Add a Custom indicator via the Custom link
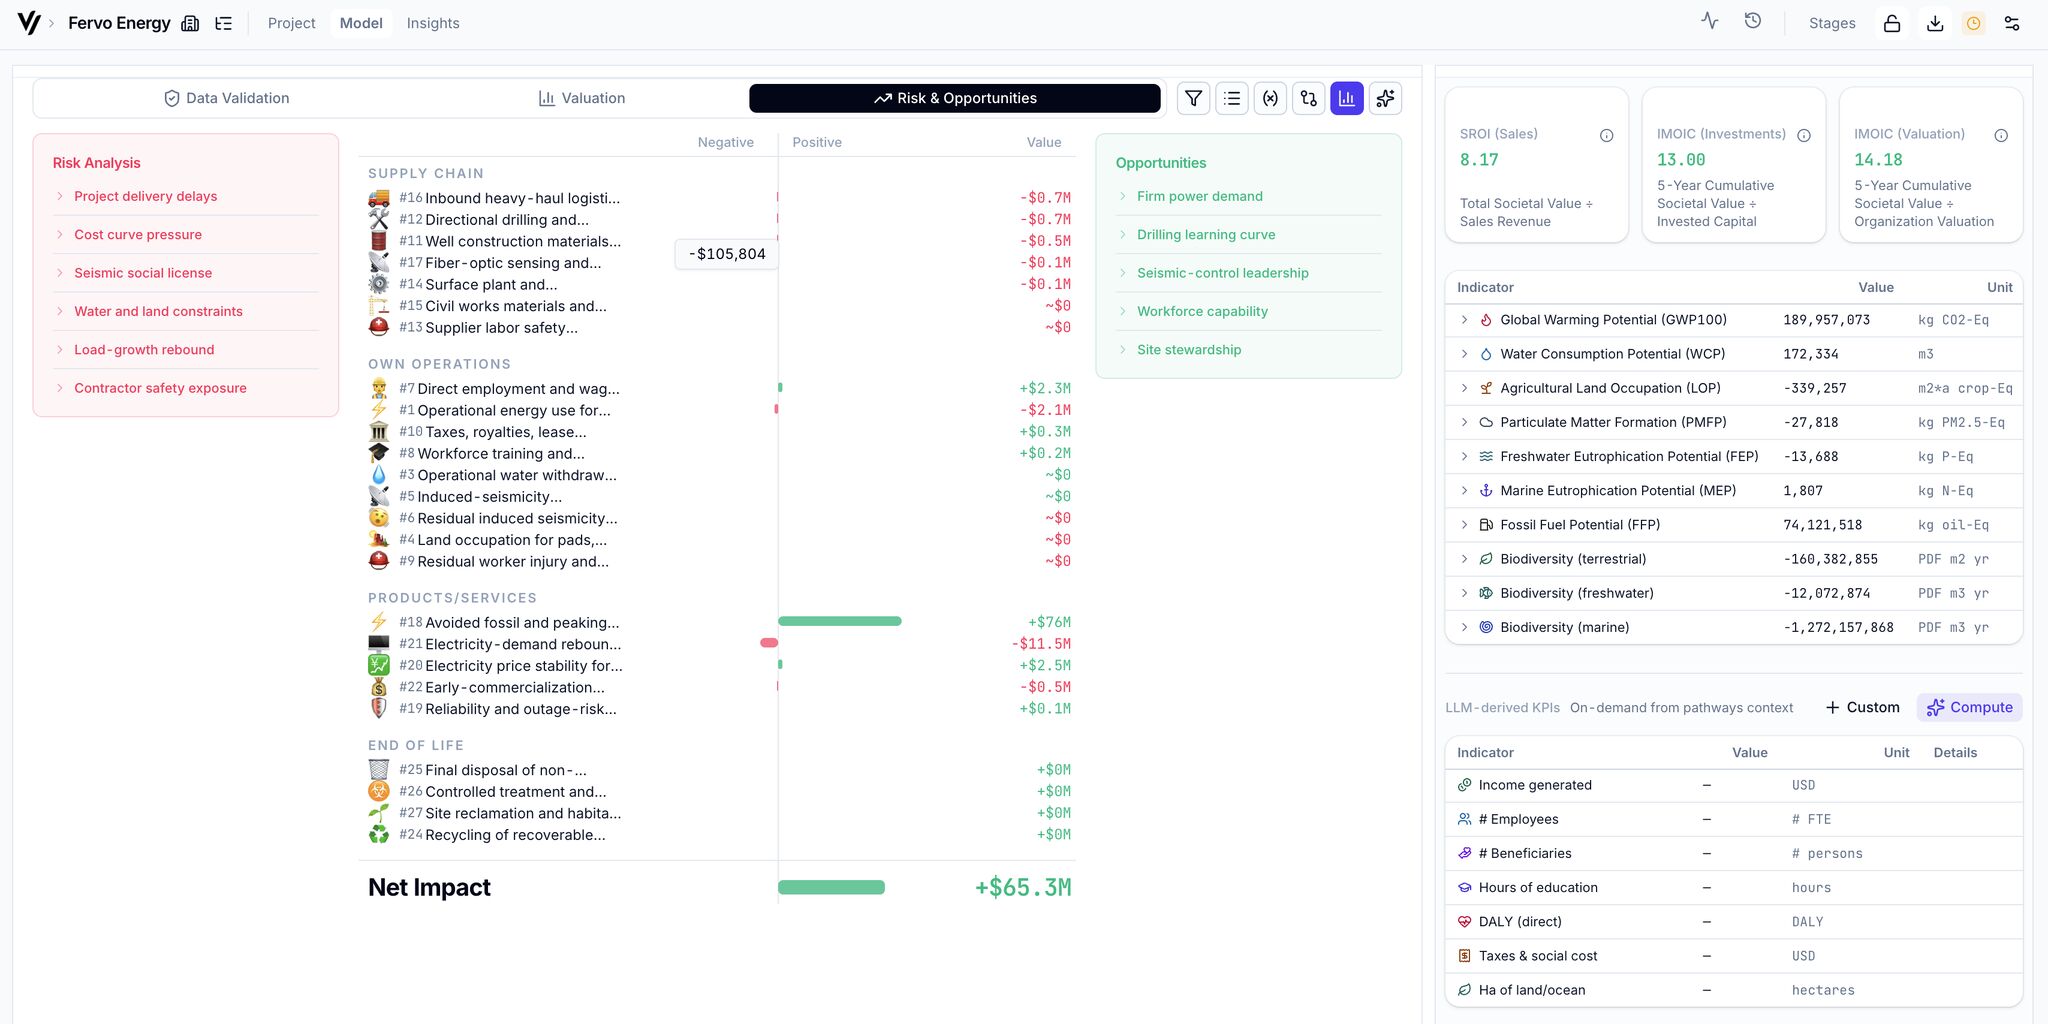 pyautogui.click(x=1862, y=707)
